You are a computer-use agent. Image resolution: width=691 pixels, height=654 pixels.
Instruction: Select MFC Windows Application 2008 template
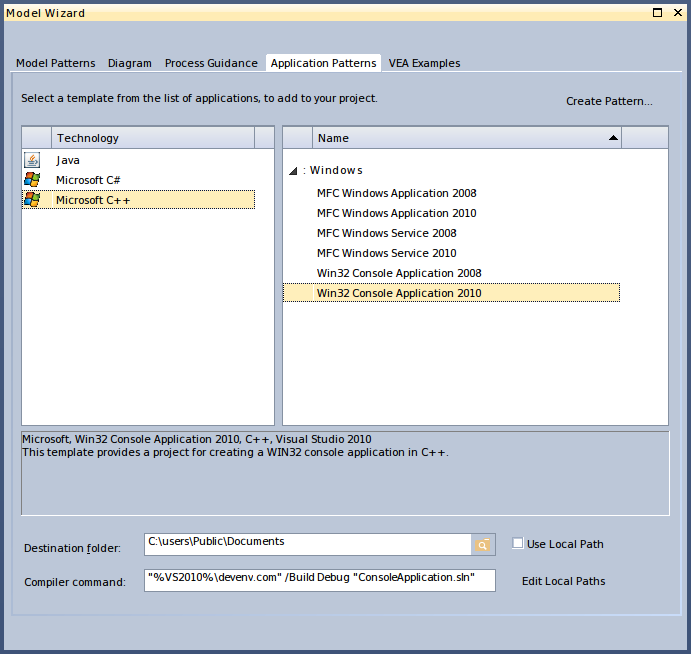click(x=396, y=193)
